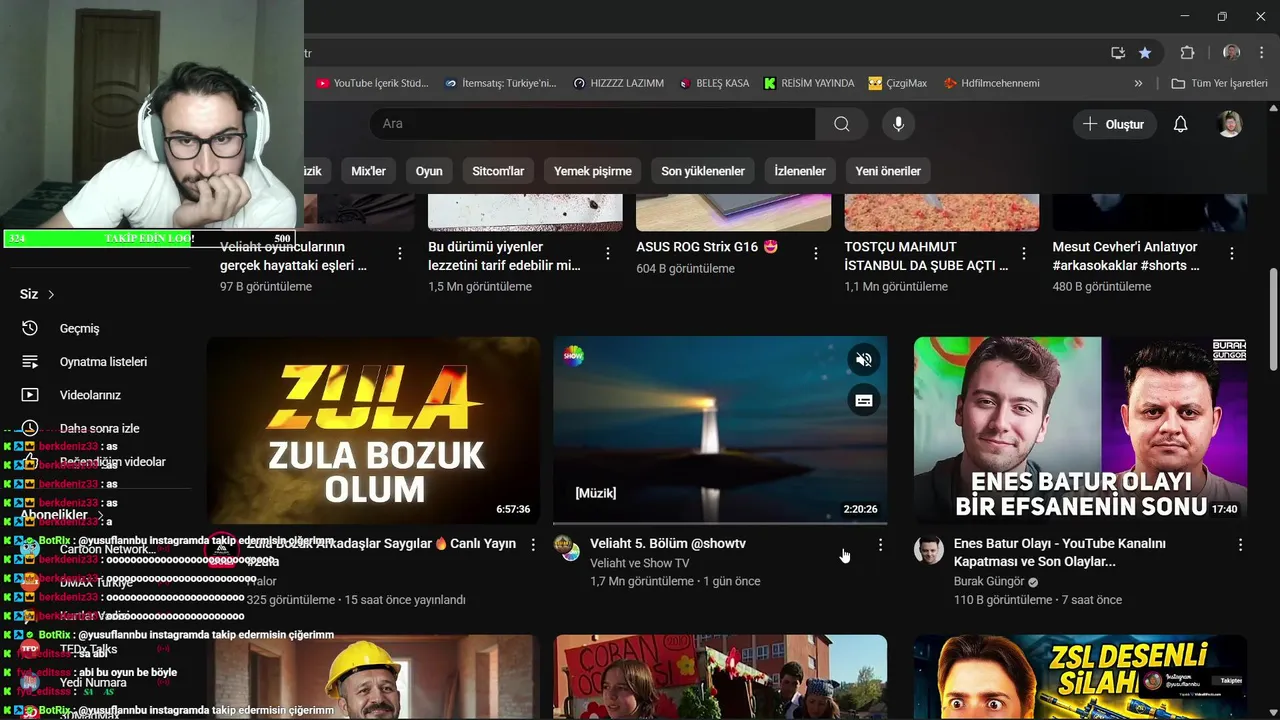1280x720 pixels.
Task: Select the Son yüklenenler filter chip
Action: click(703, 171)
